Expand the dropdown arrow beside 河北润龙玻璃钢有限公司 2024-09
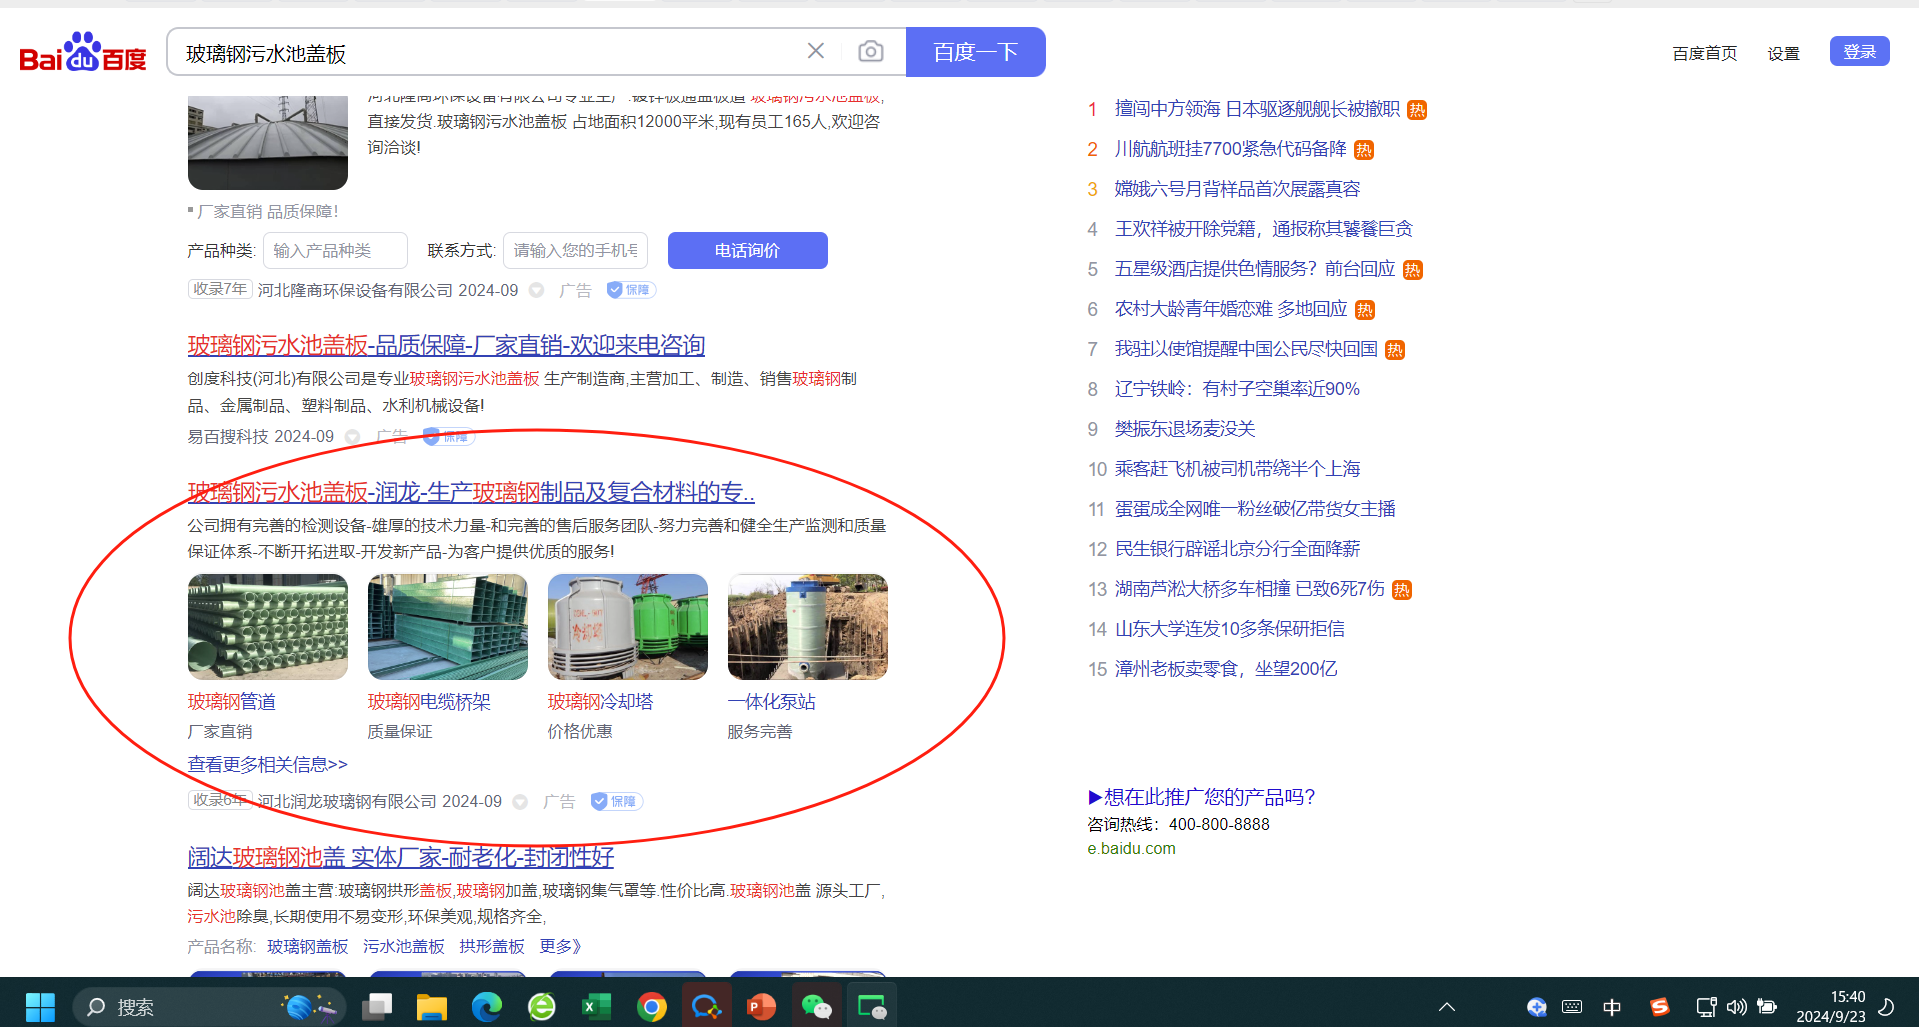 point(520,802)
